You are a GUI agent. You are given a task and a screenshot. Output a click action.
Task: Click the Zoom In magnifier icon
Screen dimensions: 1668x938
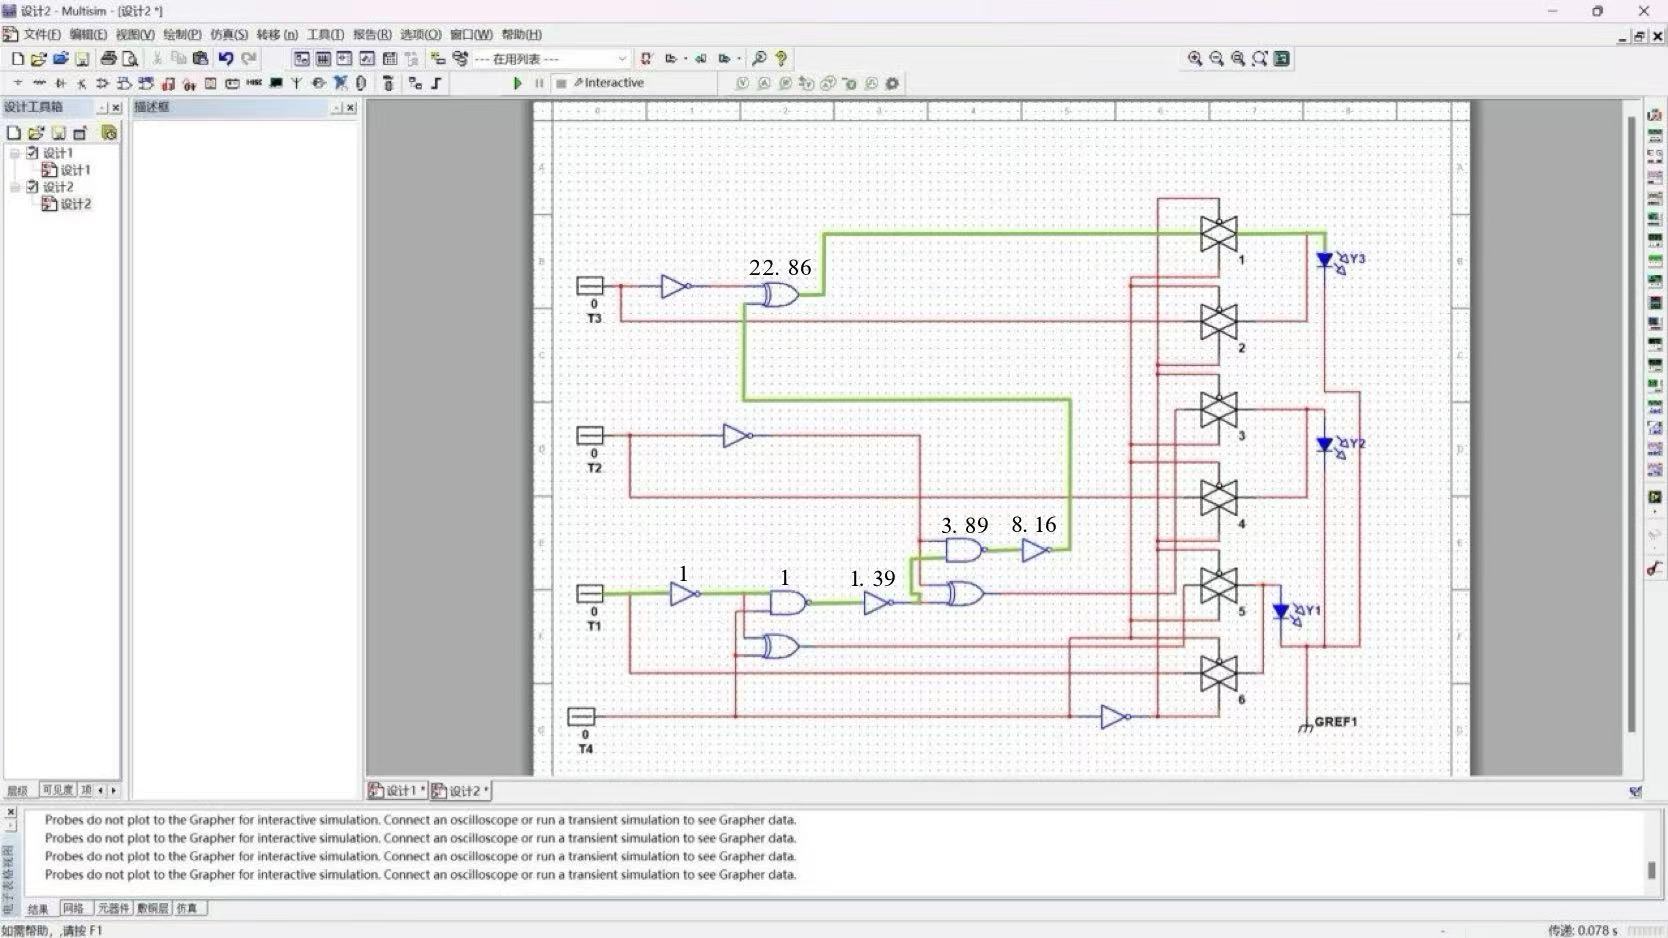tap(1194, 59)
